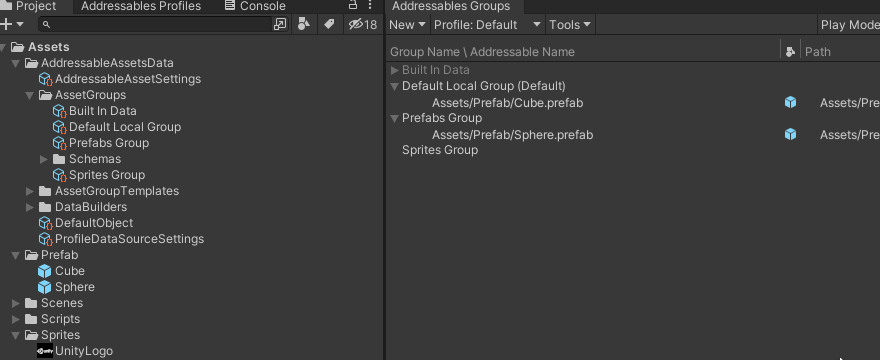This screenshot has width=880, height=360.
Task: Open the New group dropdown
Action: [407, 25]
